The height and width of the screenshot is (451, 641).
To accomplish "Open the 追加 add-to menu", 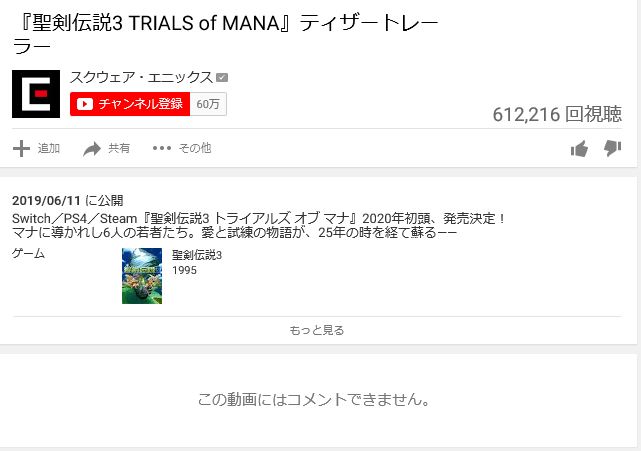I will pos(36,148).
